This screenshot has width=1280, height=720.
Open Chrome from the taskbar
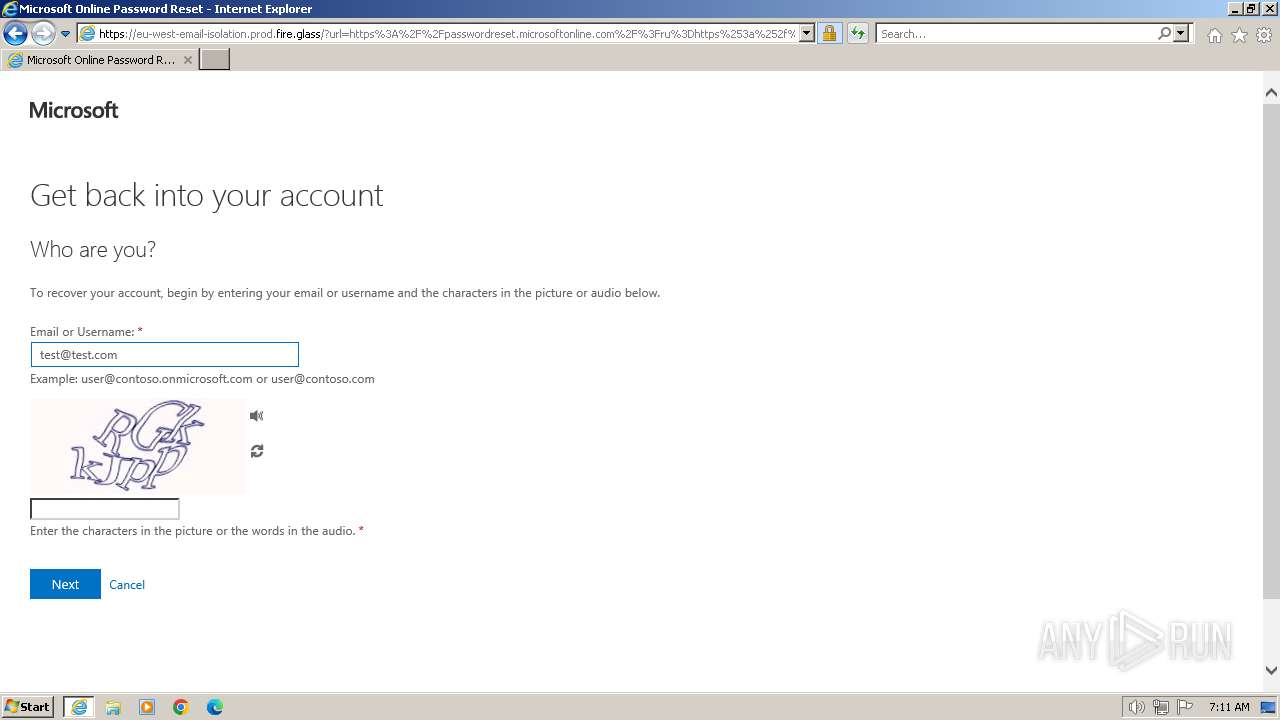(181, 707)
